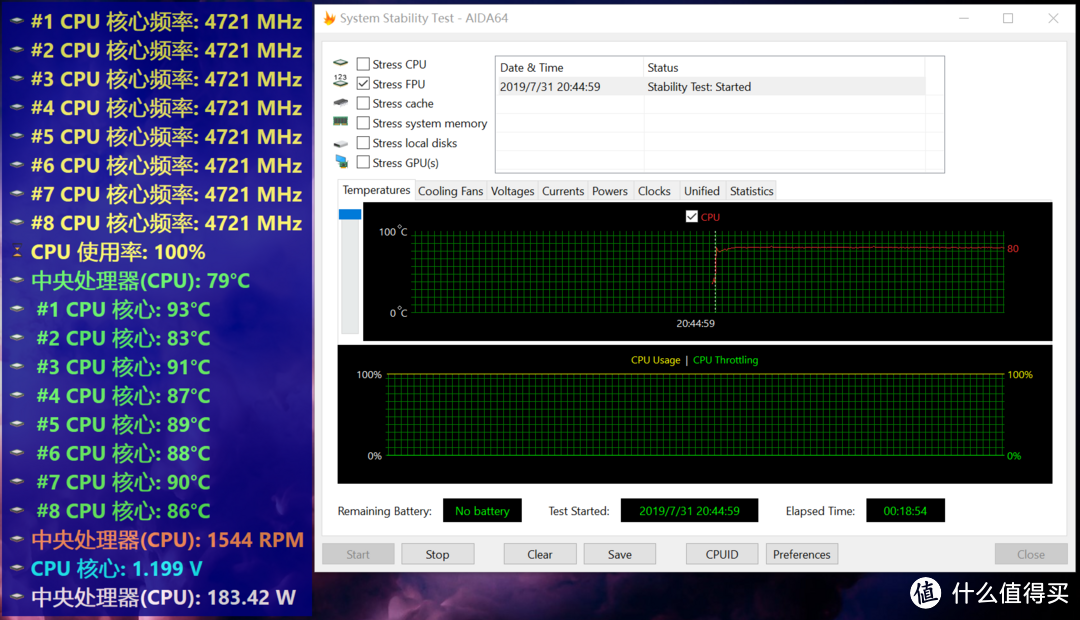
Task: Click the #3 CPU 核心: 91°C reading
Action: click(123, 366)
